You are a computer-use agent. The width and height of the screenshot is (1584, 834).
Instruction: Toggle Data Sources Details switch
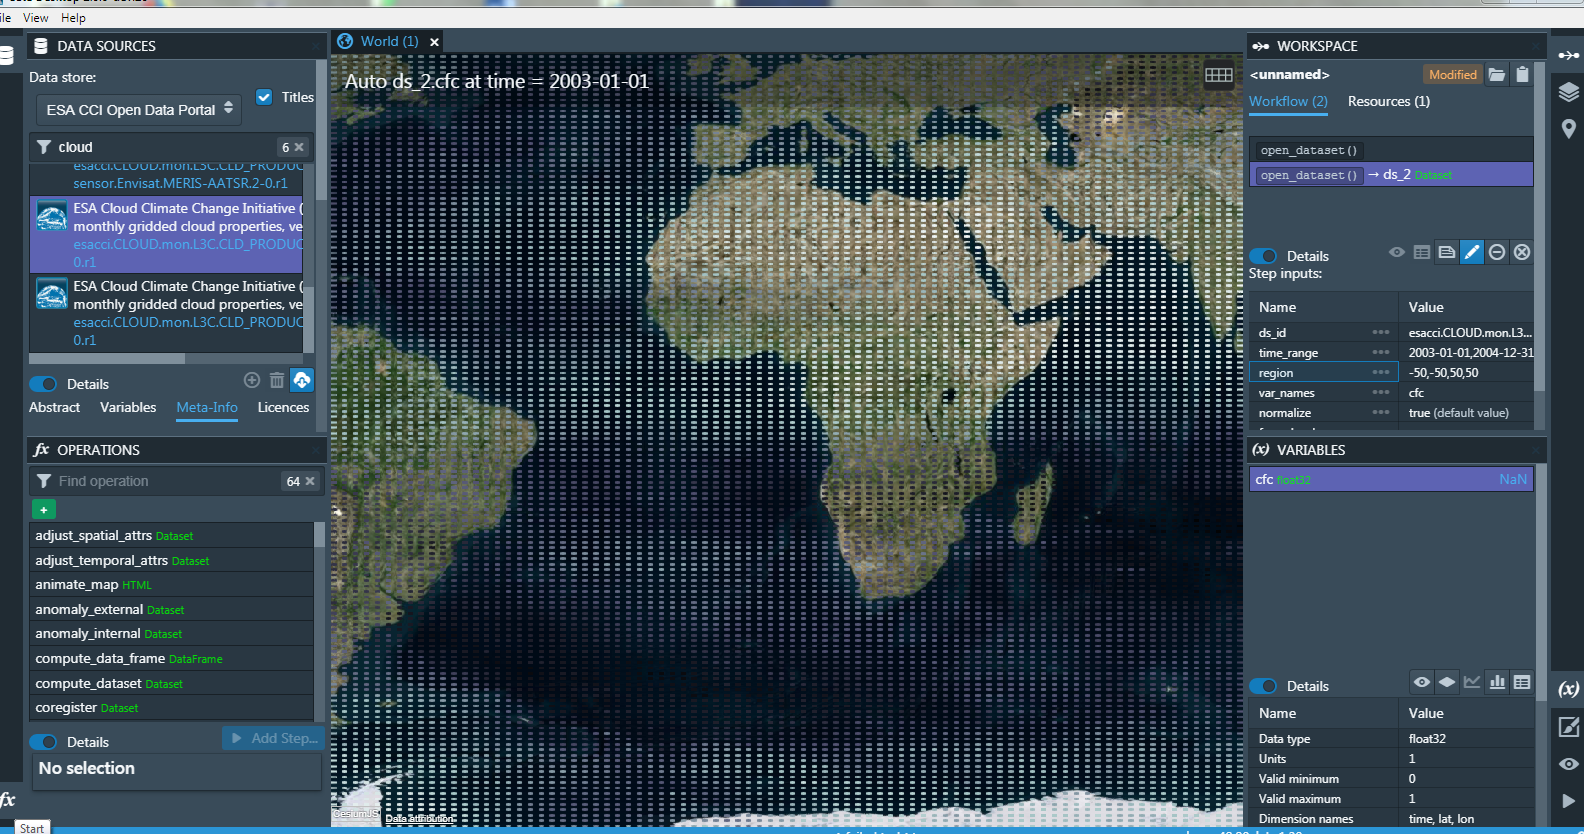43,384
